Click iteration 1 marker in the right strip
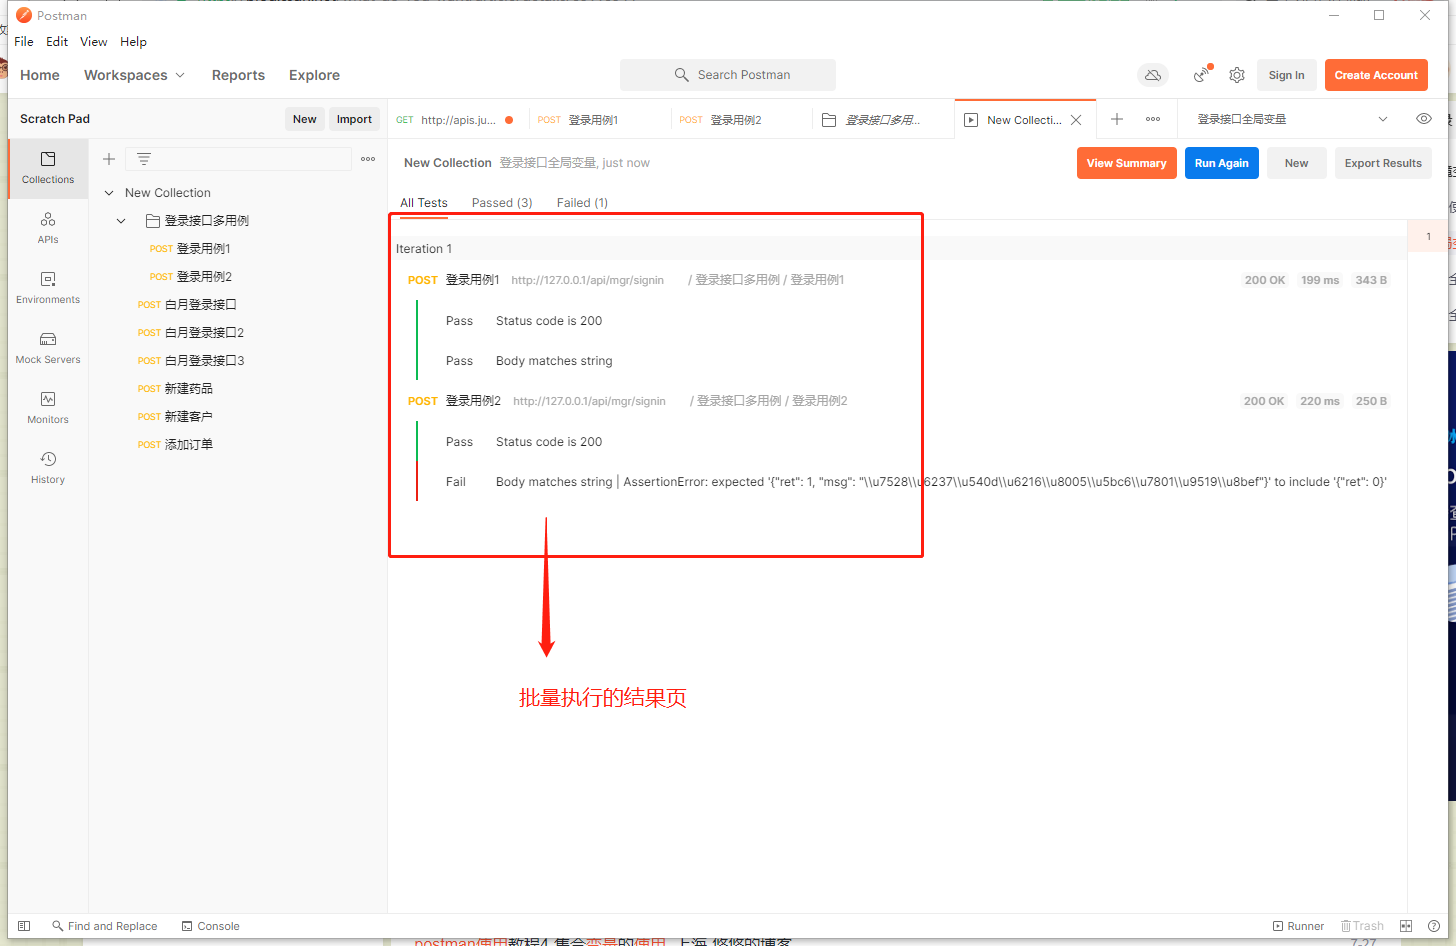Viewport: 1456px width, 946px height. (1428, 237)
